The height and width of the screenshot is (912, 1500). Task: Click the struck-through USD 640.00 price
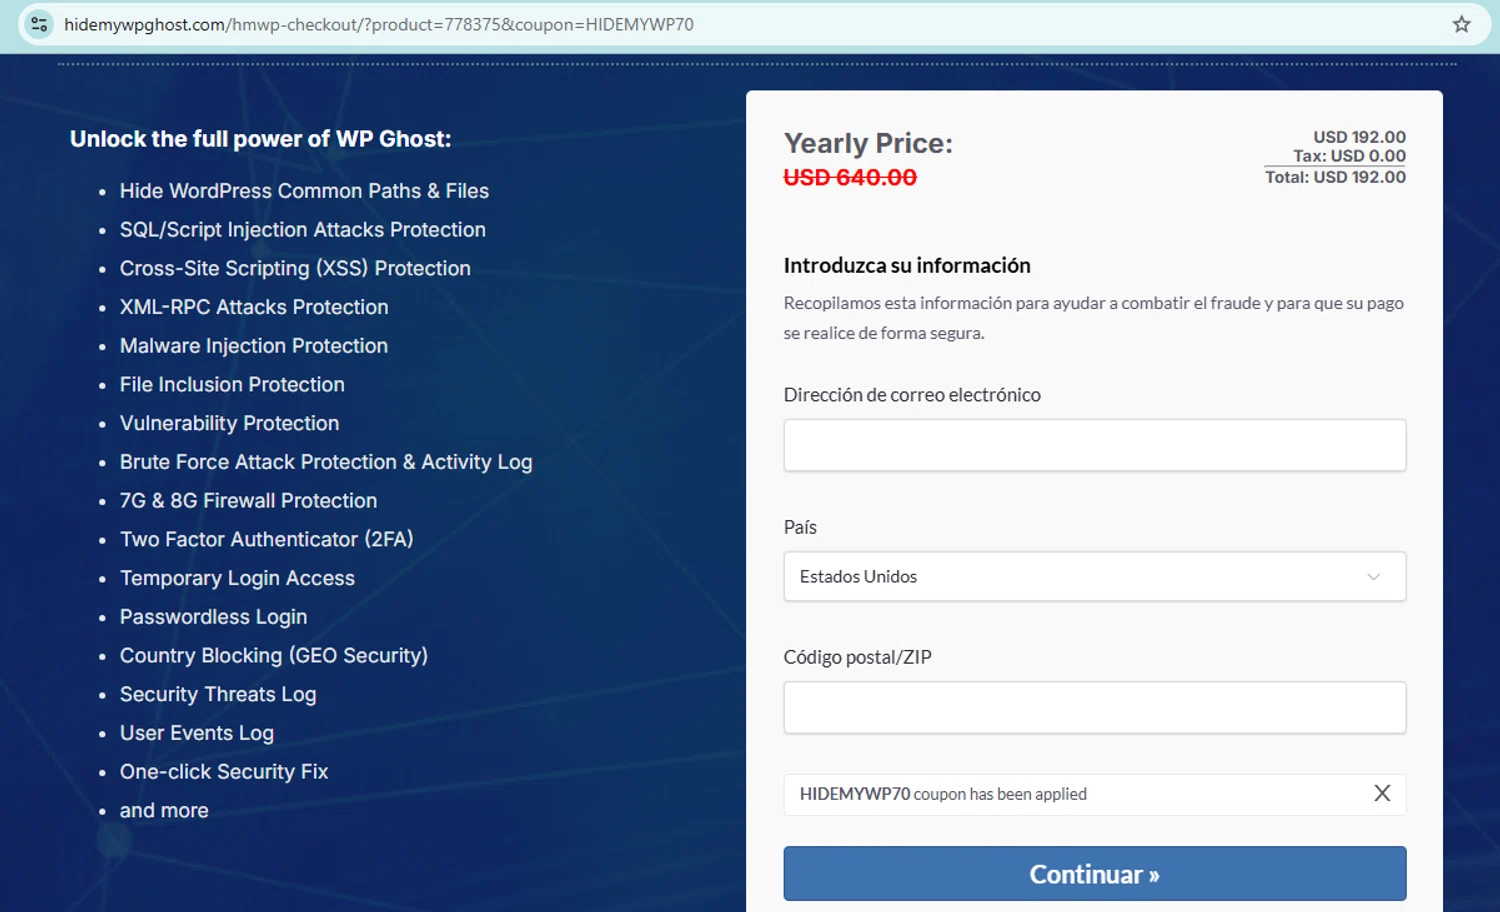click(850, 177)
